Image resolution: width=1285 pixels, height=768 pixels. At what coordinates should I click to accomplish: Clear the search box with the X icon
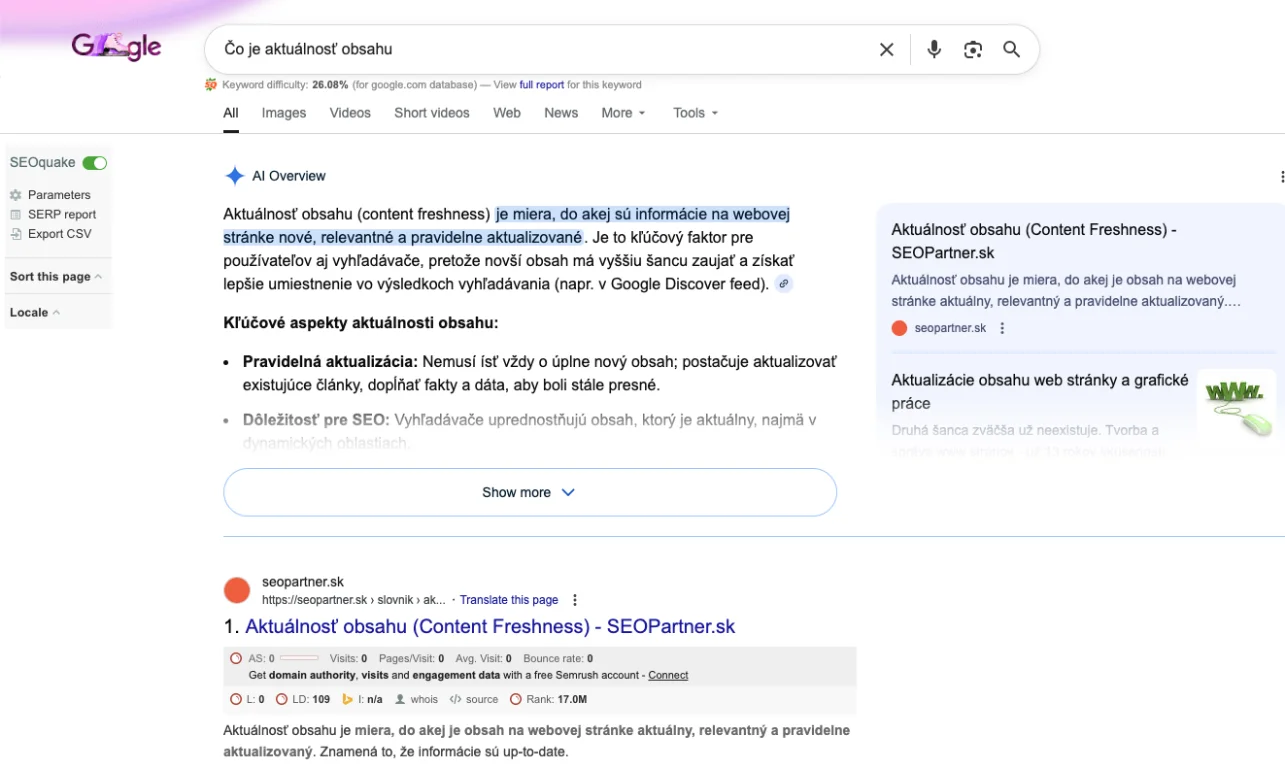click(x=886, y=49)
